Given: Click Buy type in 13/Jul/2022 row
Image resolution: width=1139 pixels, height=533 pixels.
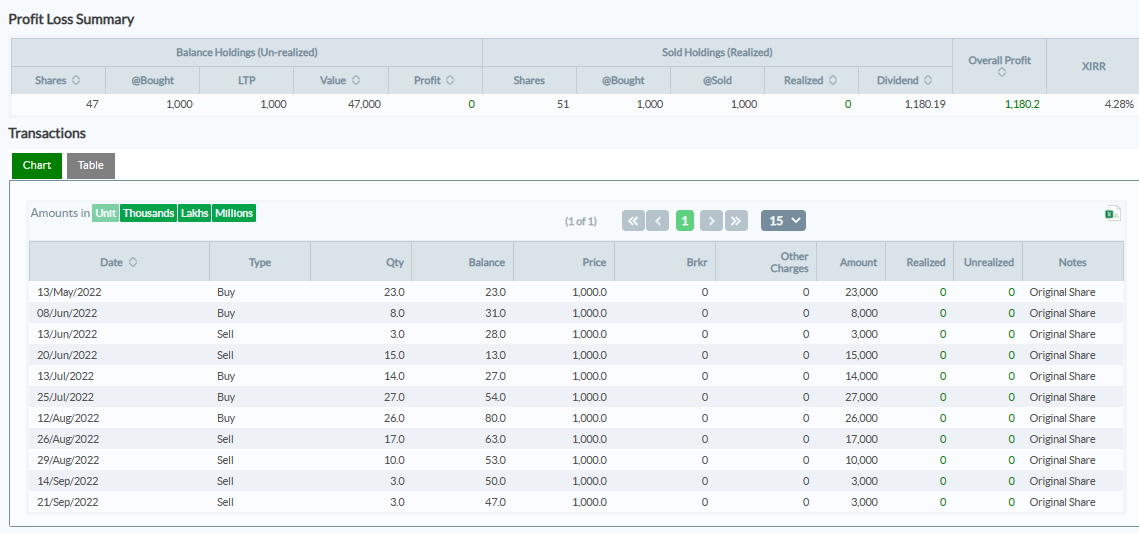Looking at the screenshot, I should coord(226,376).
